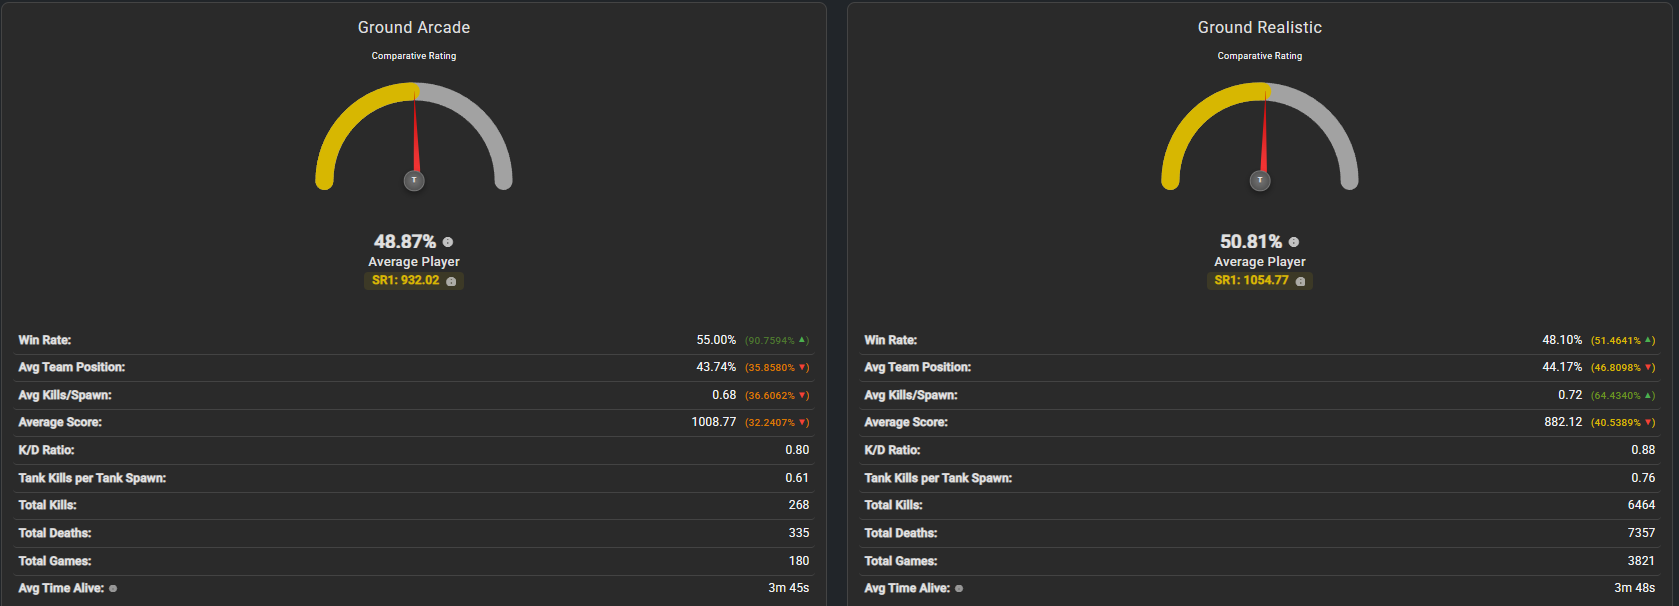Click Ground Arcade Avg Time Alive info icon
Image resolution: width=1679 pixels, height=606 pixels.
113,588
